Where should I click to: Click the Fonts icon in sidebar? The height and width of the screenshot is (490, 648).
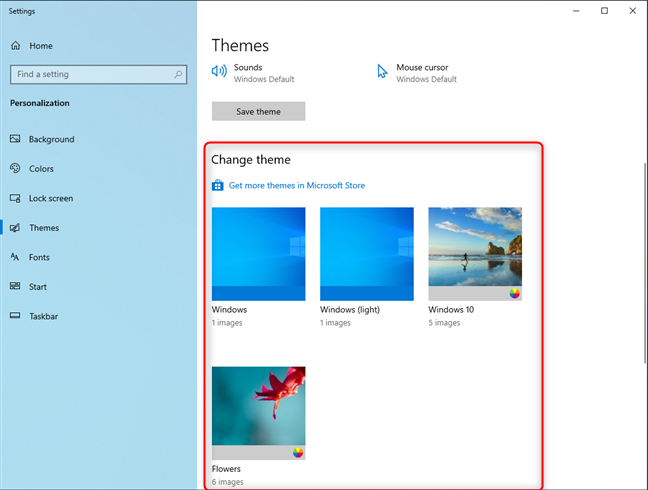click(15, 257)
